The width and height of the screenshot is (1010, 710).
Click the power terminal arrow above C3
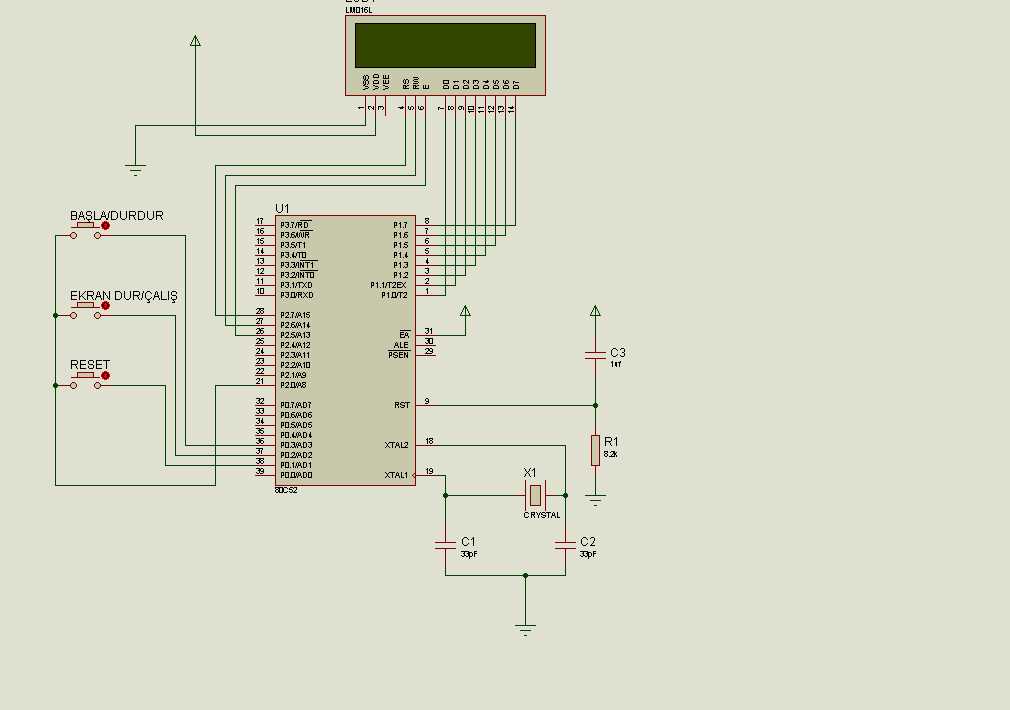(595, 311)
